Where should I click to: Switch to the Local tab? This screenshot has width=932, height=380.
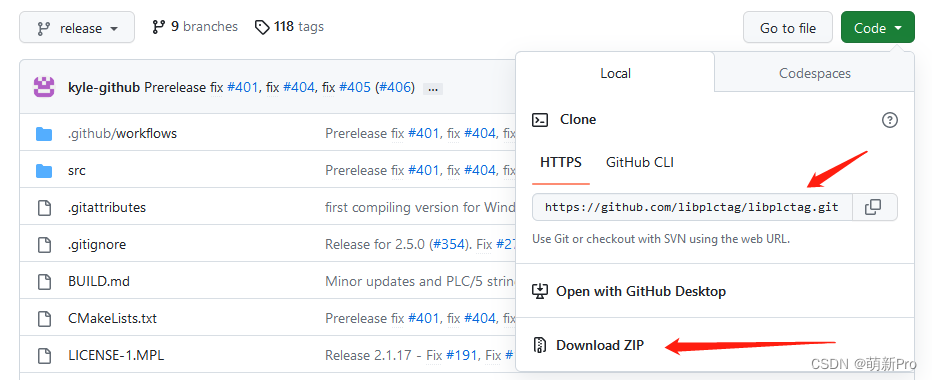(x=615, y=73)
